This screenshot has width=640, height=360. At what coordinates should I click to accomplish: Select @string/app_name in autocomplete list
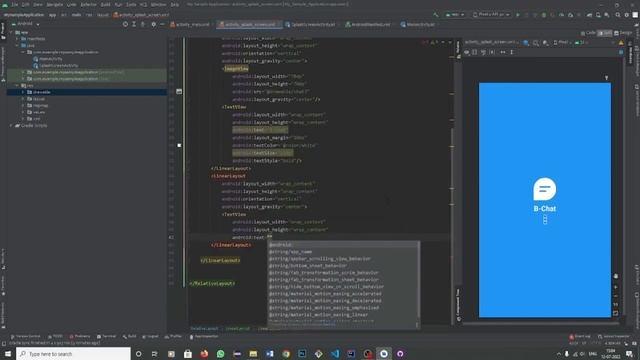290,252
